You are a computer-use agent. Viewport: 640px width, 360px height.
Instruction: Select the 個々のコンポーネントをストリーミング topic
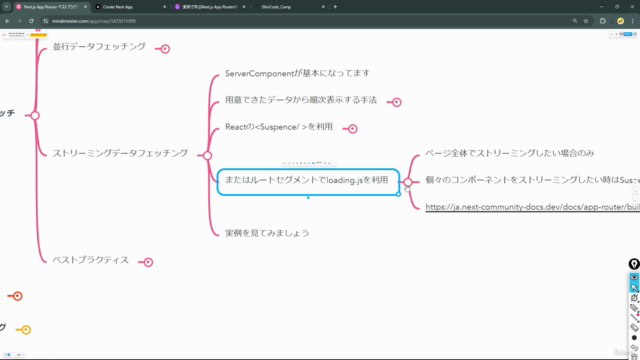click(532, 180)
